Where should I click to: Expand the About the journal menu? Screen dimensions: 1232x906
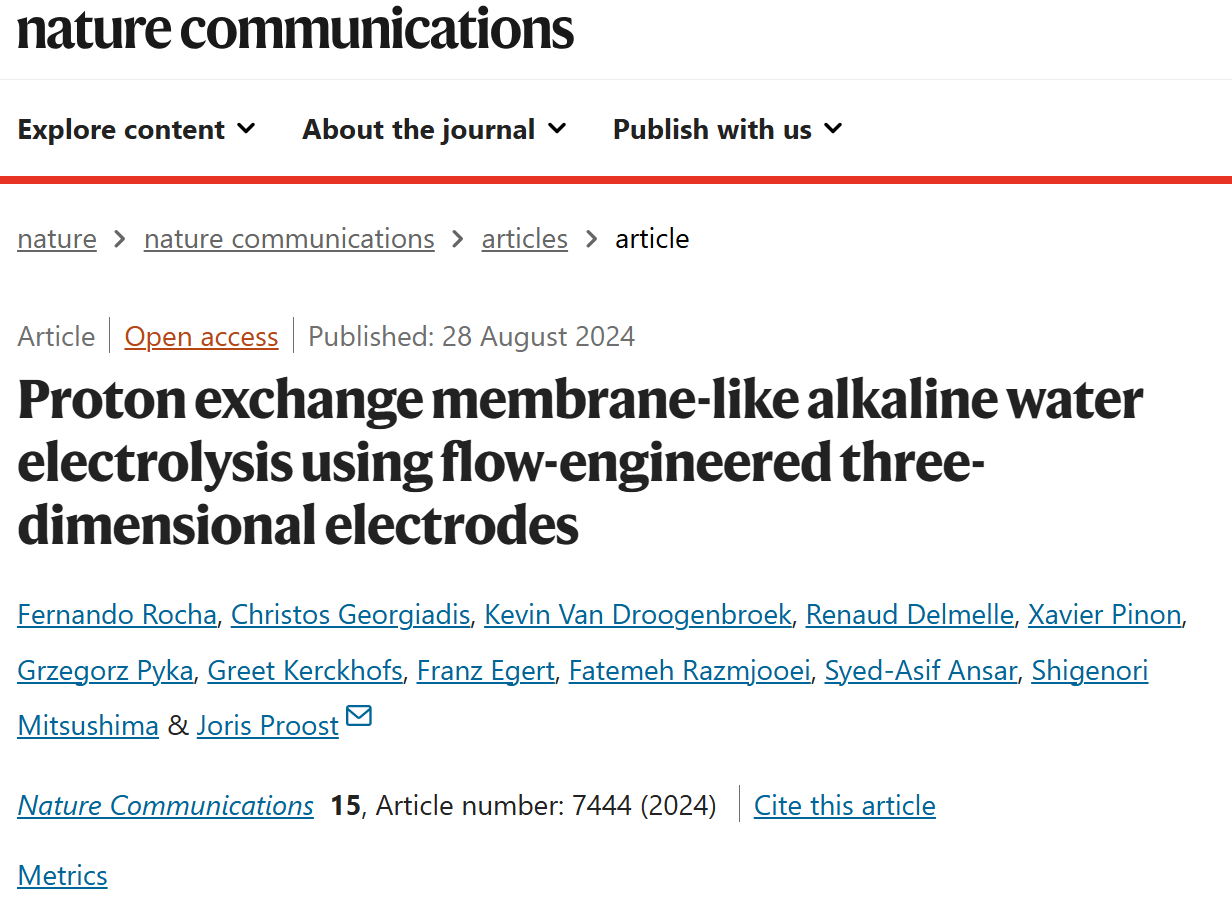pyautogui.click(x=435, y=130)
